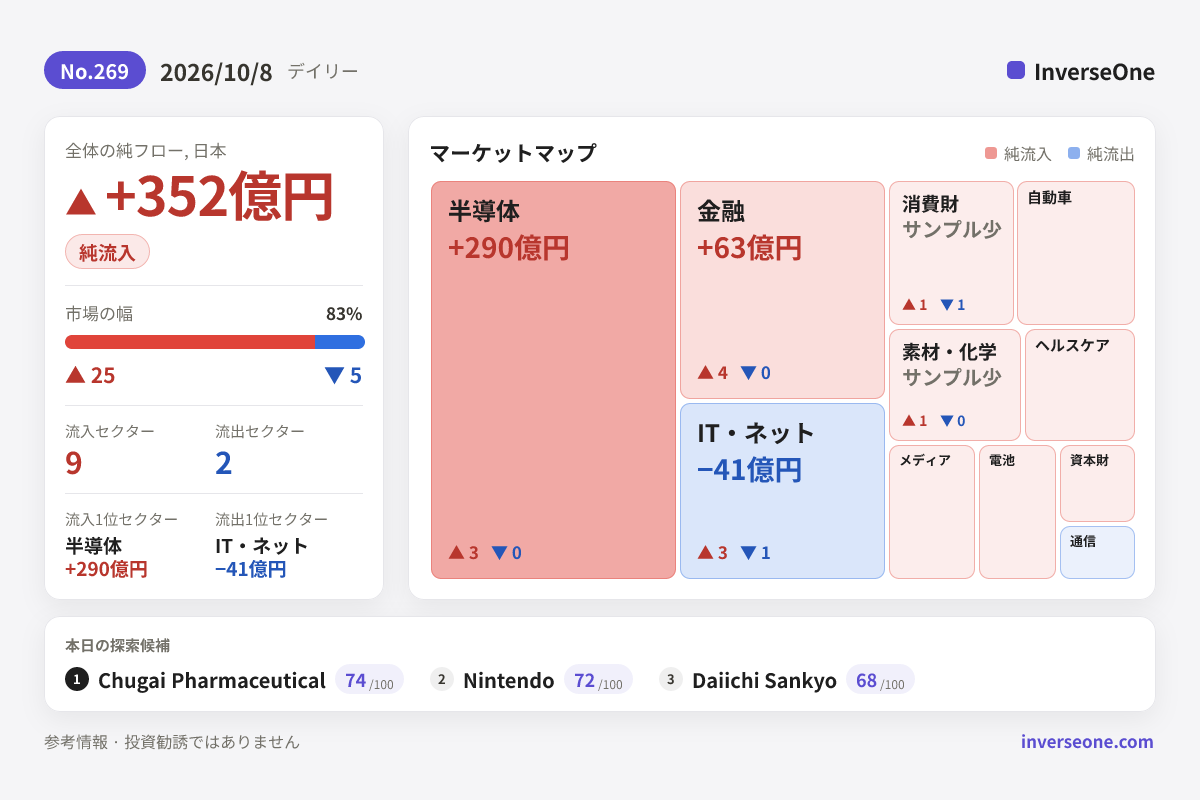1200x800 pixels.
Task: Click the 純流出 blue legend swatch
Action: pos(1074,154)
